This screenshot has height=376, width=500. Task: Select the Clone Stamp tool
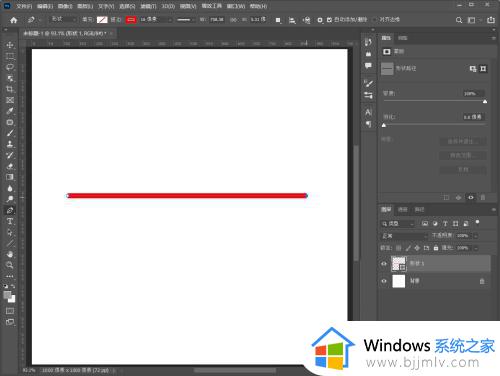[10, 144]
